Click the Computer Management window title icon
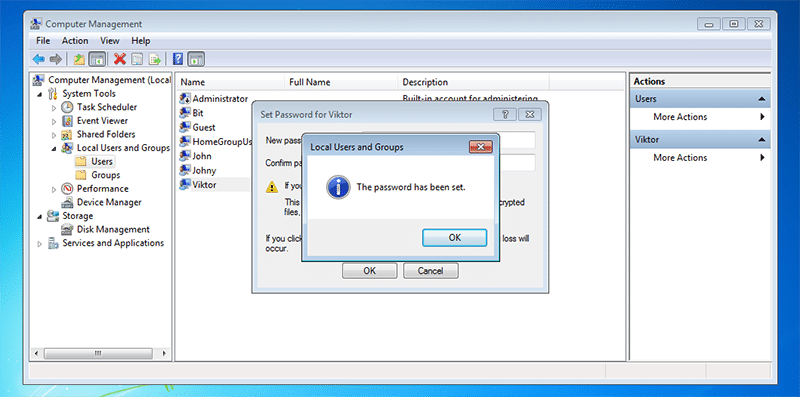Viewport: 800px width, 397px height. click(36, 23)
